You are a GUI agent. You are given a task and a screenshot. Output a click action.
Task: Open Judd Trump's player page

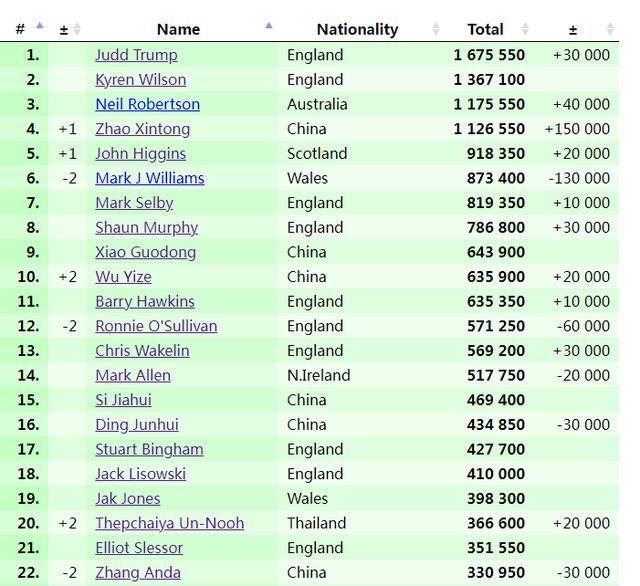click(x=136, y=55)
